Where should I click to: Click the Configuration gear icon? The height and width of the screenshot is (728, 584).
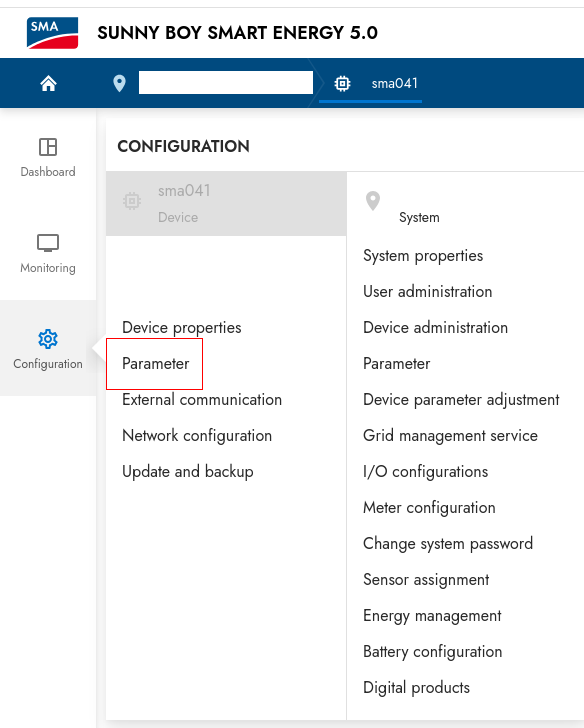pyautogui.click(x=48, y=339)
